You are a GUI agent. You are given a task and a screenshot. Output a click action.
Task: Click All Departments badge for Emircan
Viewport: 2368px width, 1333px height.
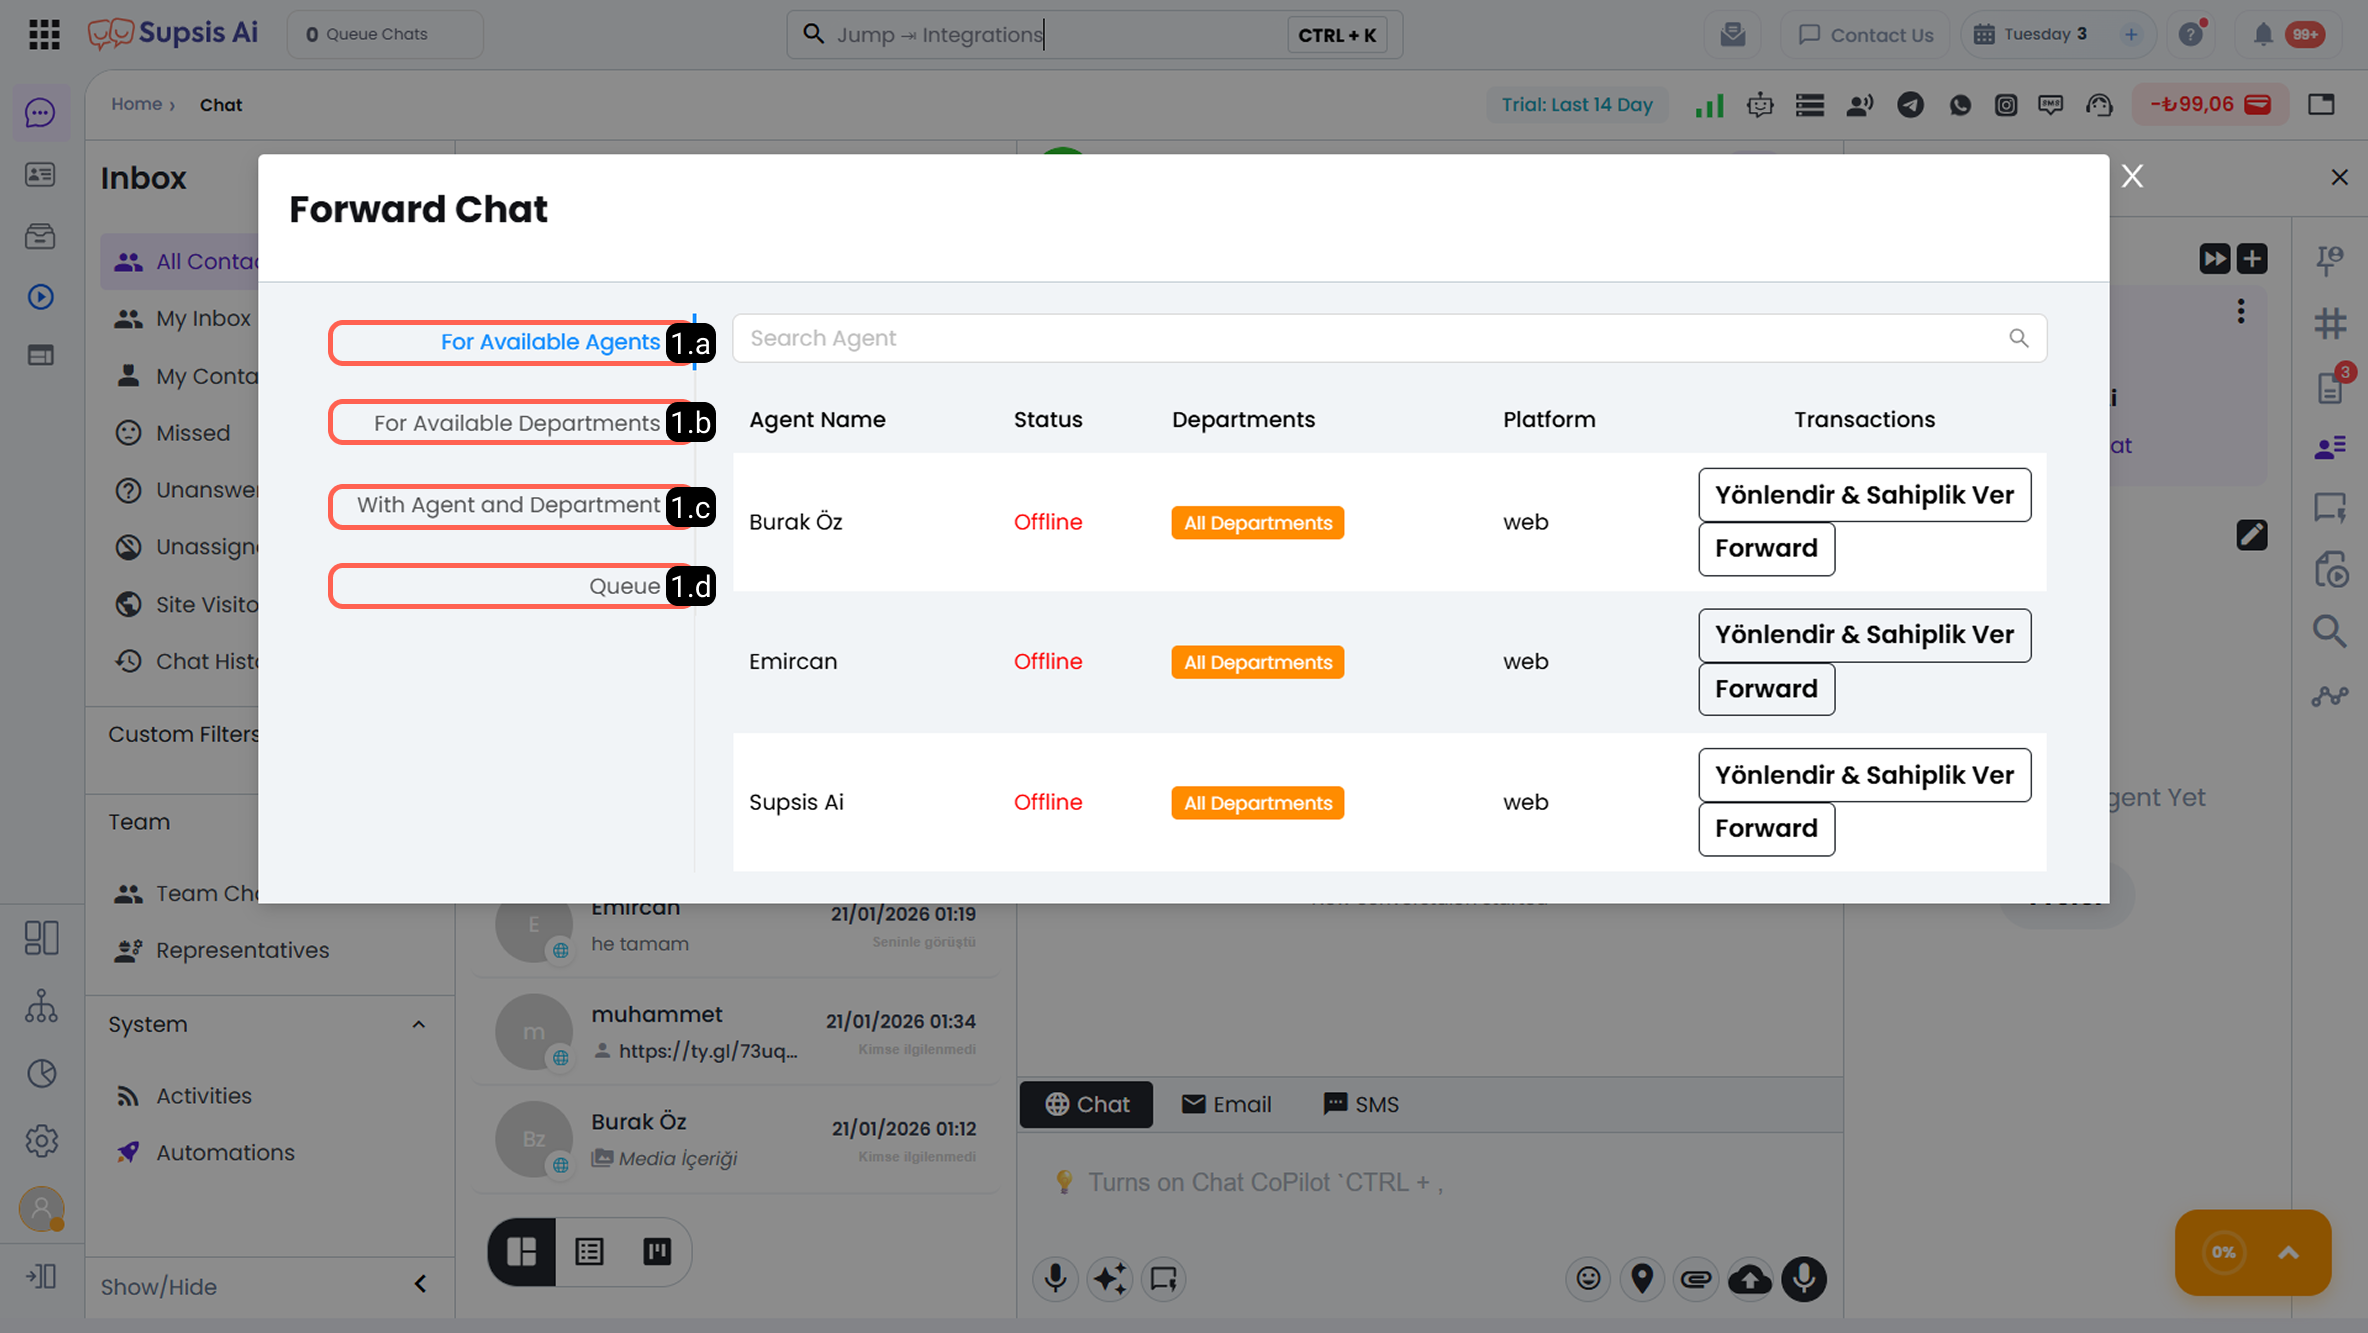click(x=1257, y=662)
